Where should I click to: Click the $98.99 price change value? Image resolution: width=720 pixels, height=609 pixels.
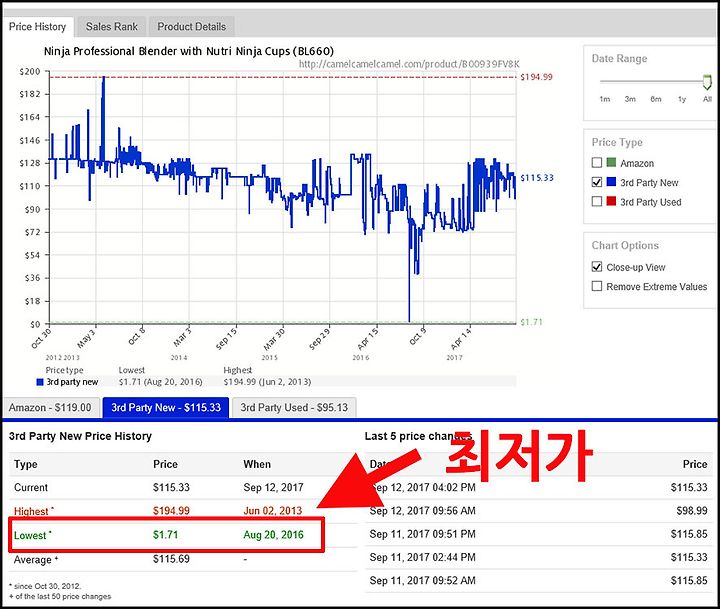(692, 511)
